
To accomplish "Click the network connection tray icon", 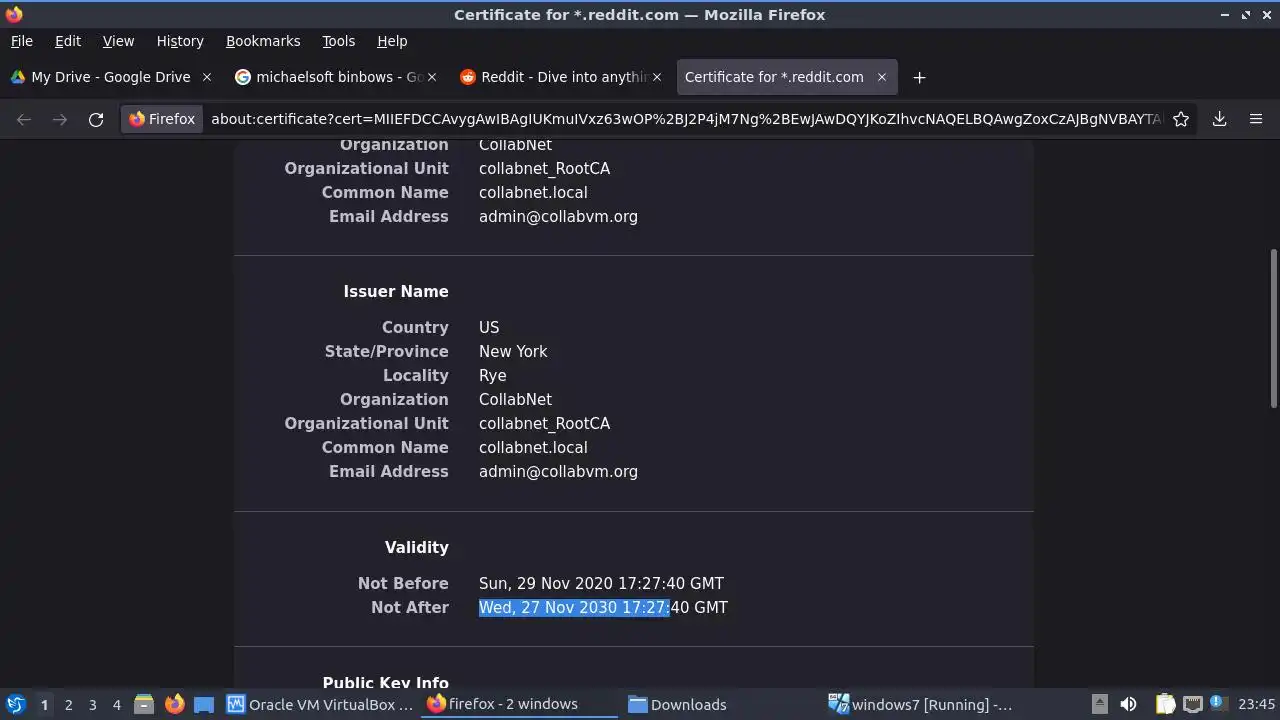I will 1192,704.
